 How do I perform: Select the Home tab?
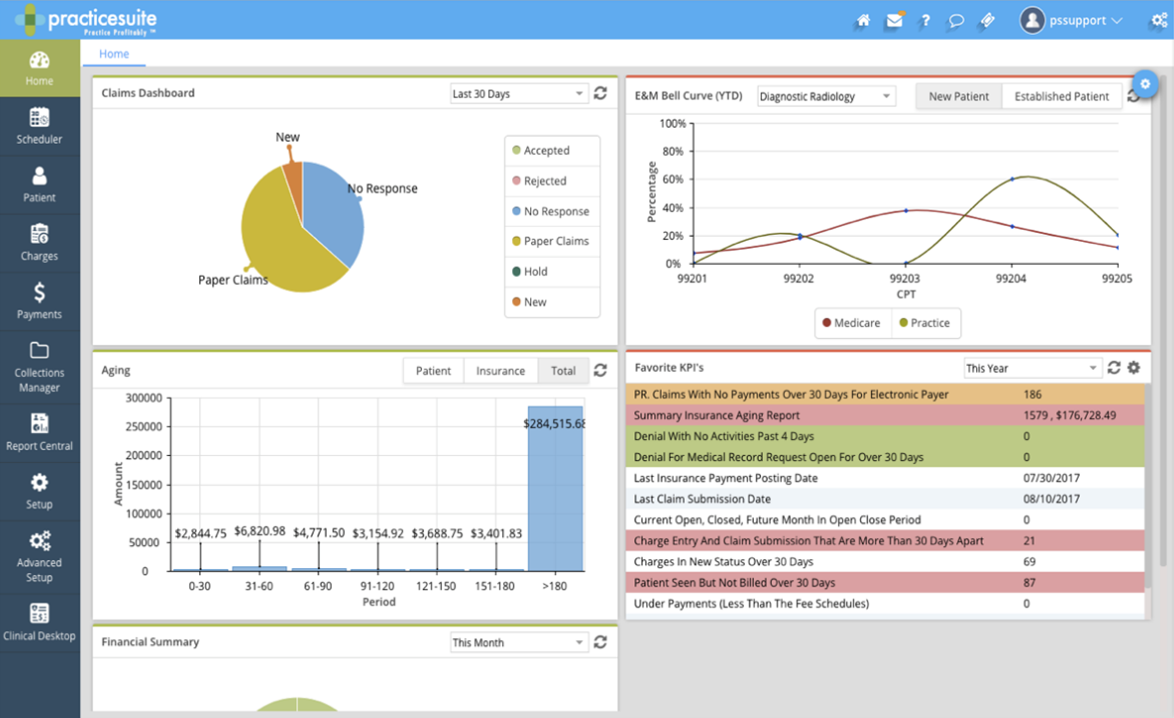(113, 54)
